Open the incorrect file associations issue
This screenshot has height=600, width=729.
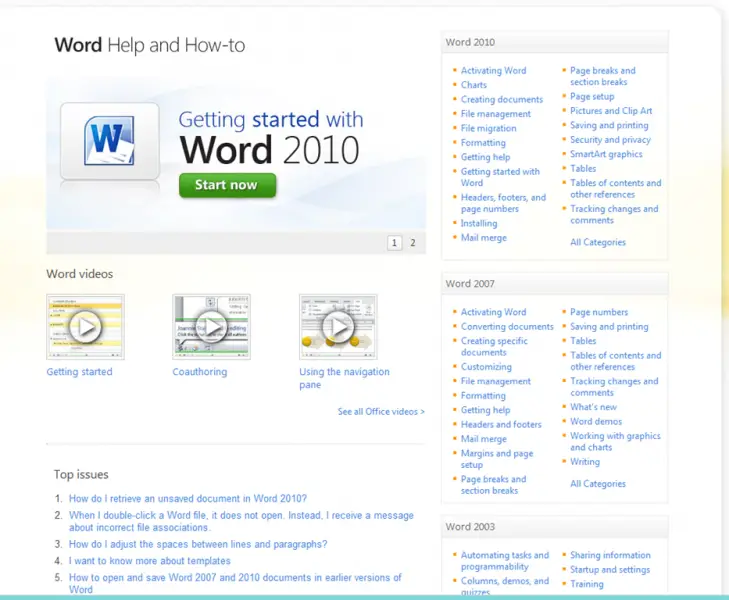(241, 521)
